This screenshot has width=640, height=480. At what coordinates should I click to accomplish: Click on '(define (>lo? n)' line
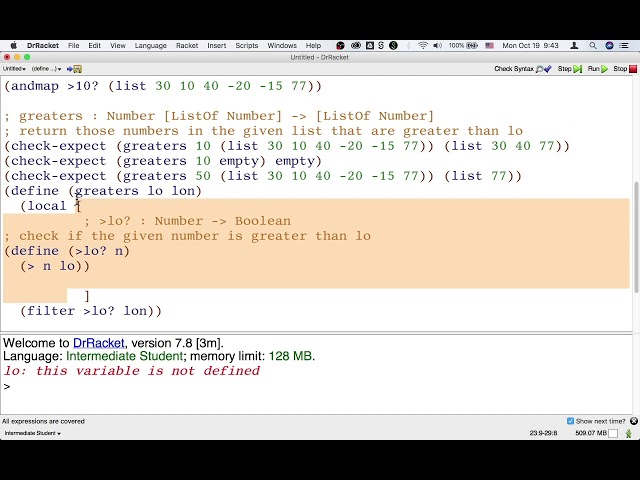(67, 251)
